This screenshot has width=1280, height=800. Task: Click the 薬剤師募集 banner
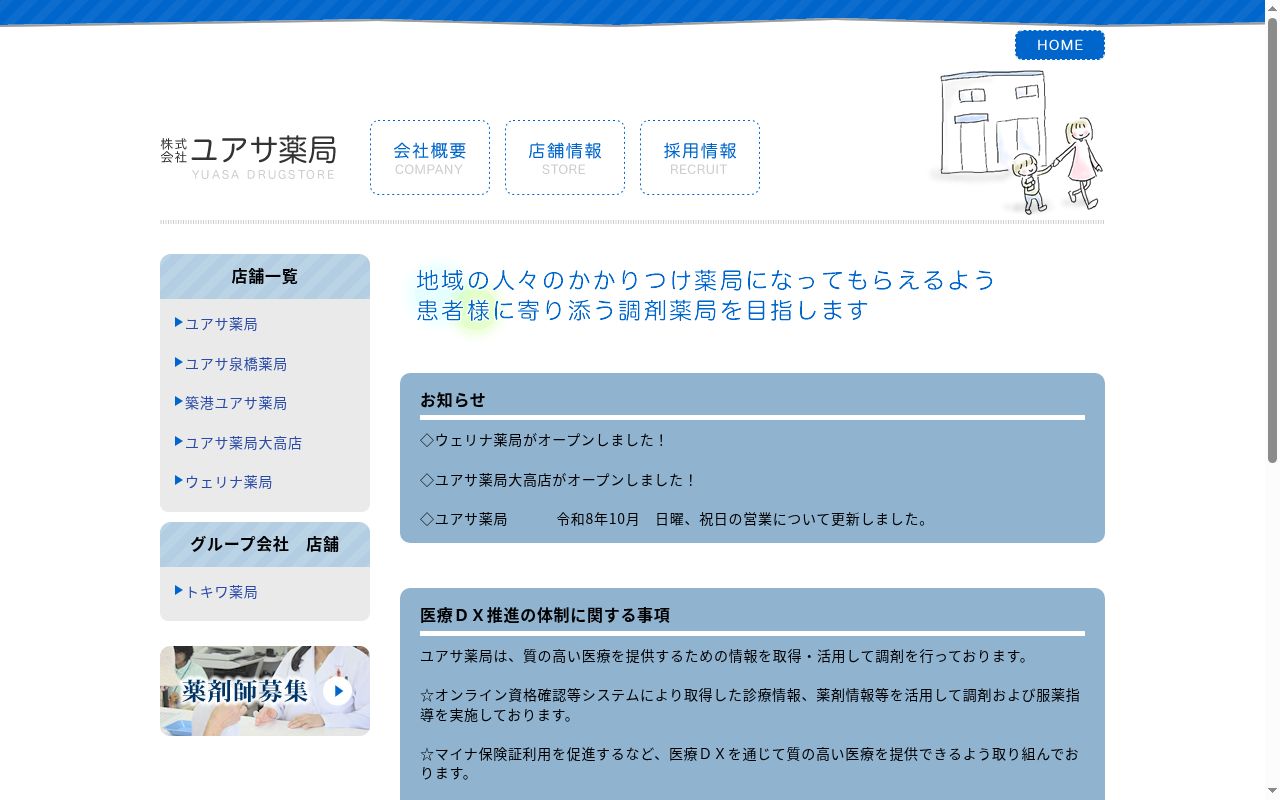[x=265, y=691]
